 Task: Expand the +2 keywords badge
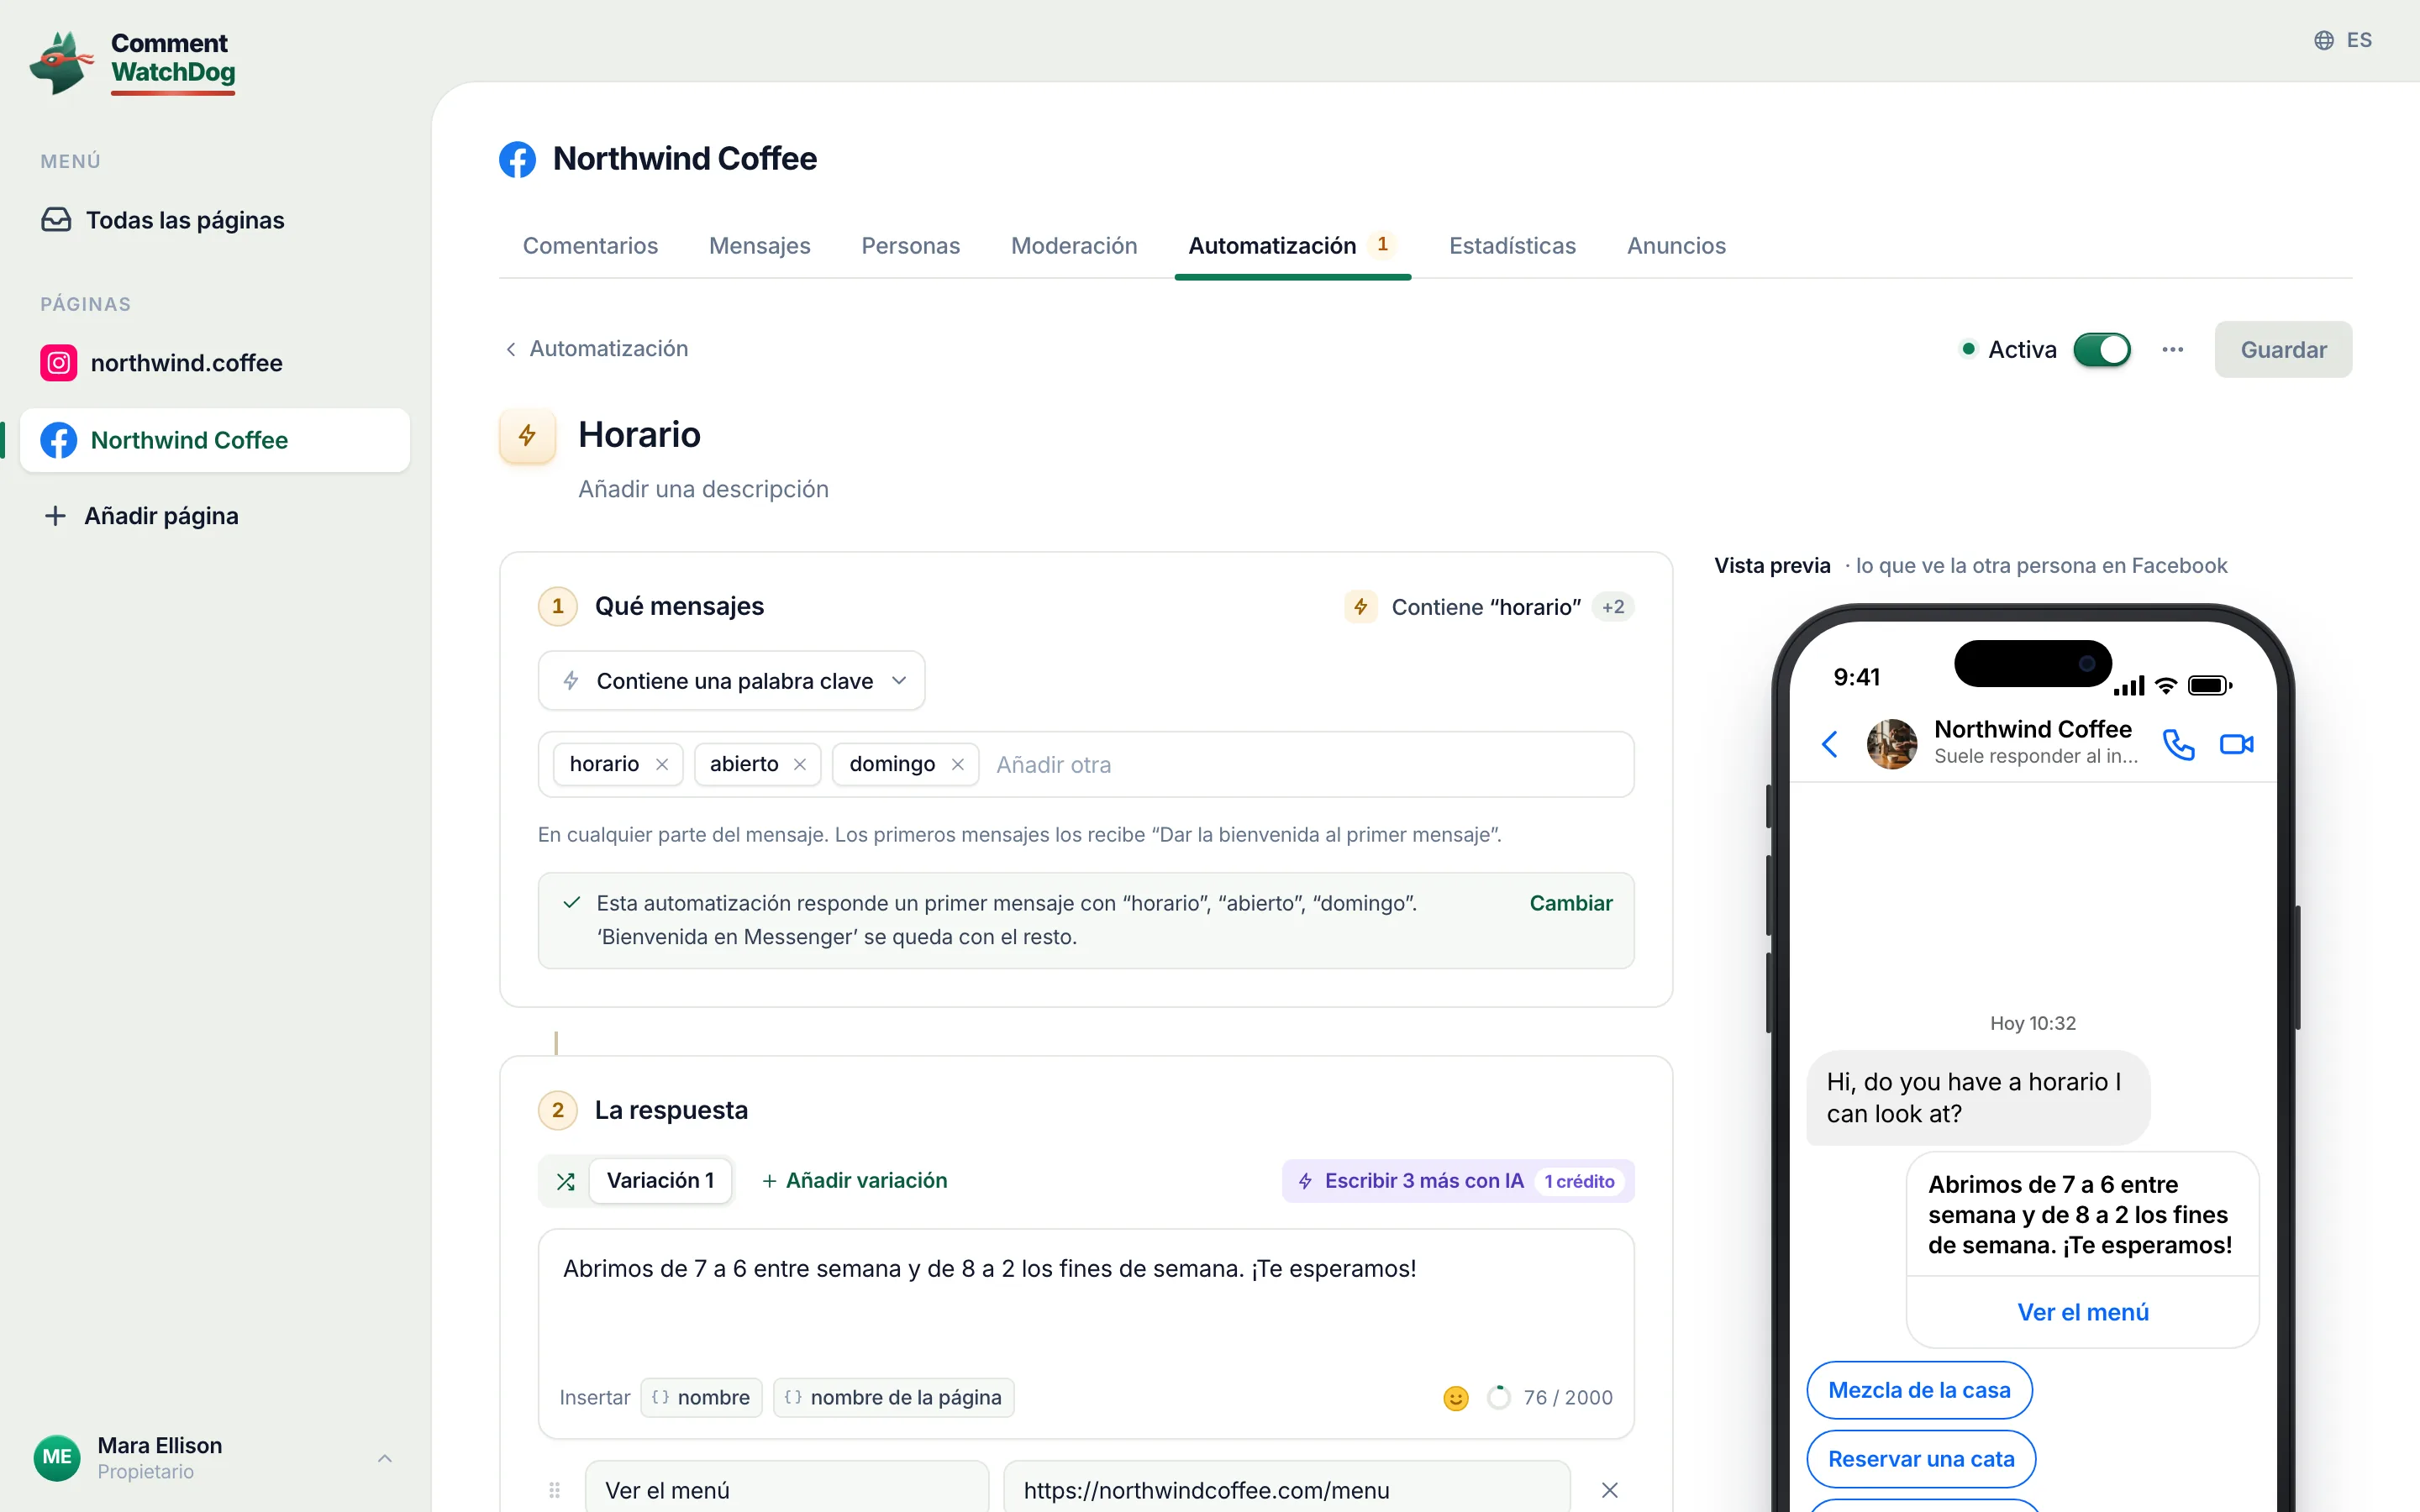pos(1613,607)
